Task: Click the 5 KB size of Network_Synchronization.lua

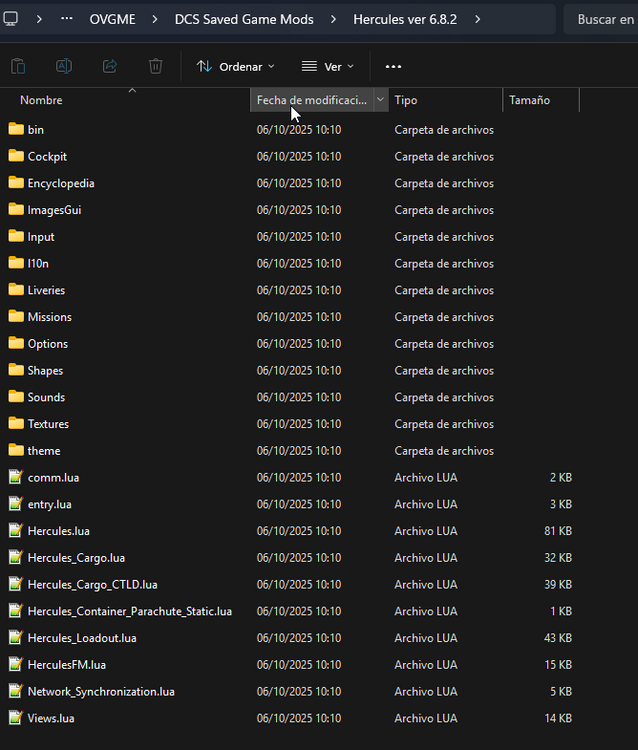Action: point(561,692)
